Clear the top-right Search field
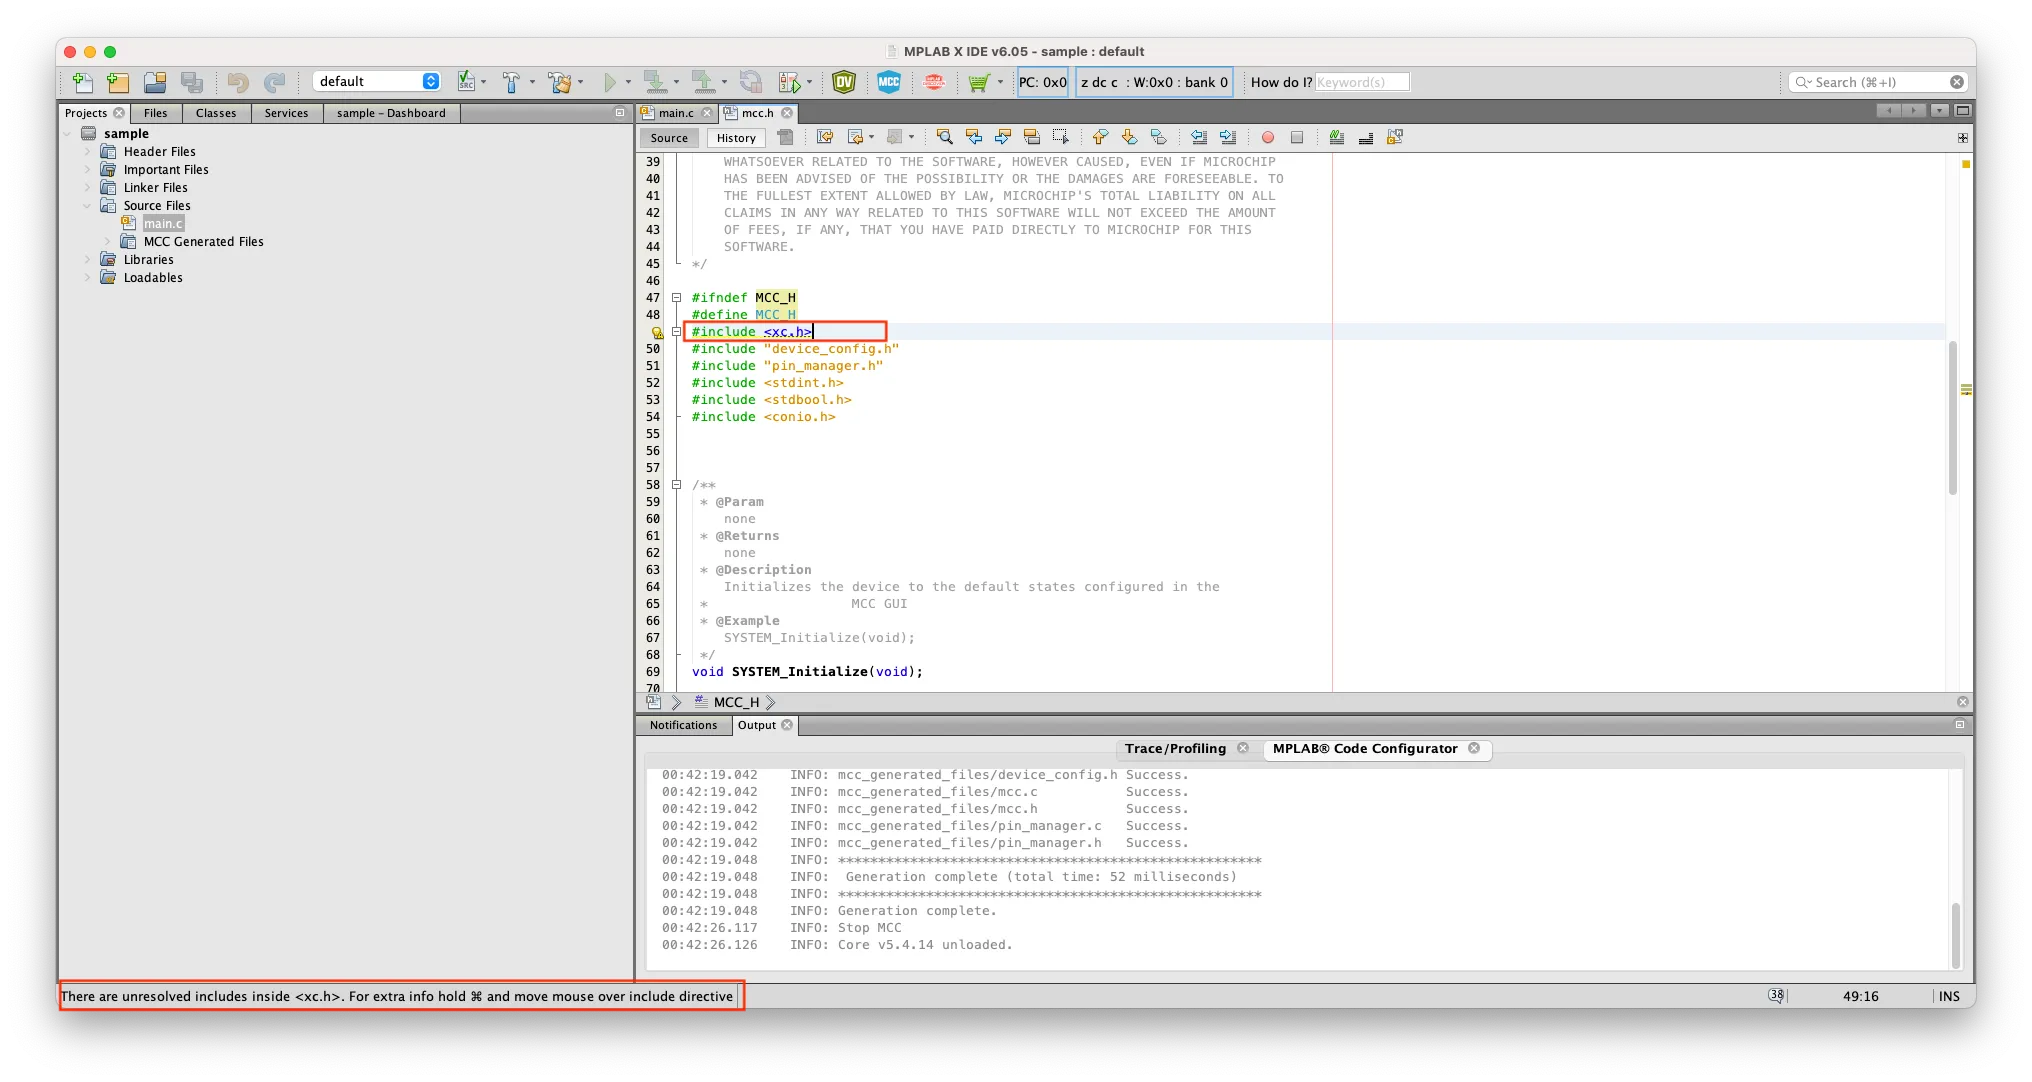The image size is (2032, 1082). (x=1957, y=82)
